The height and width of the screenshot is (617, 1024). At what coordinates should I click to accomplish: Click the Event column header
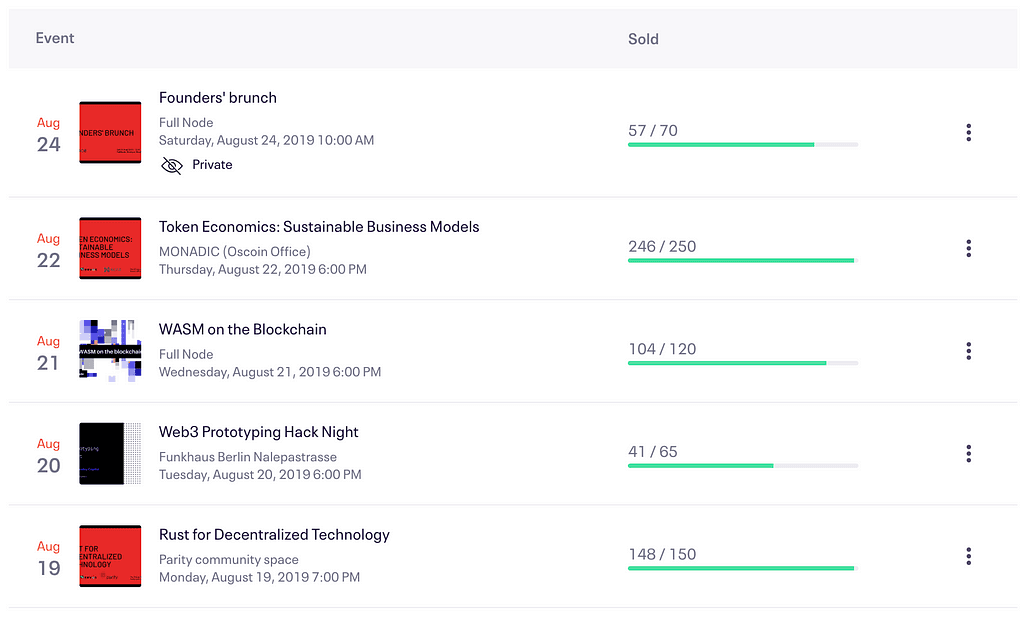pyautogui.click(x=55, y=38)
